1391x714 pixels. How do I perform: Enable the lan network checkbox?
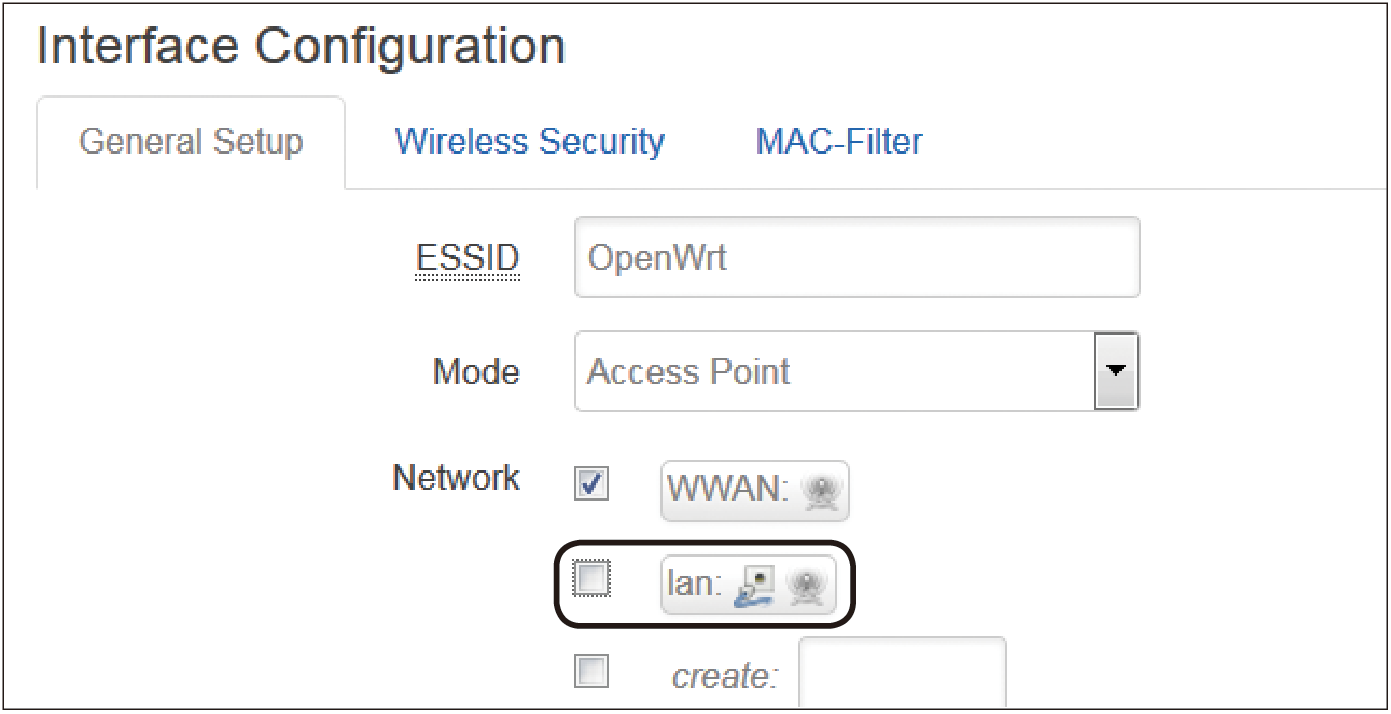(x=591, y=578)
